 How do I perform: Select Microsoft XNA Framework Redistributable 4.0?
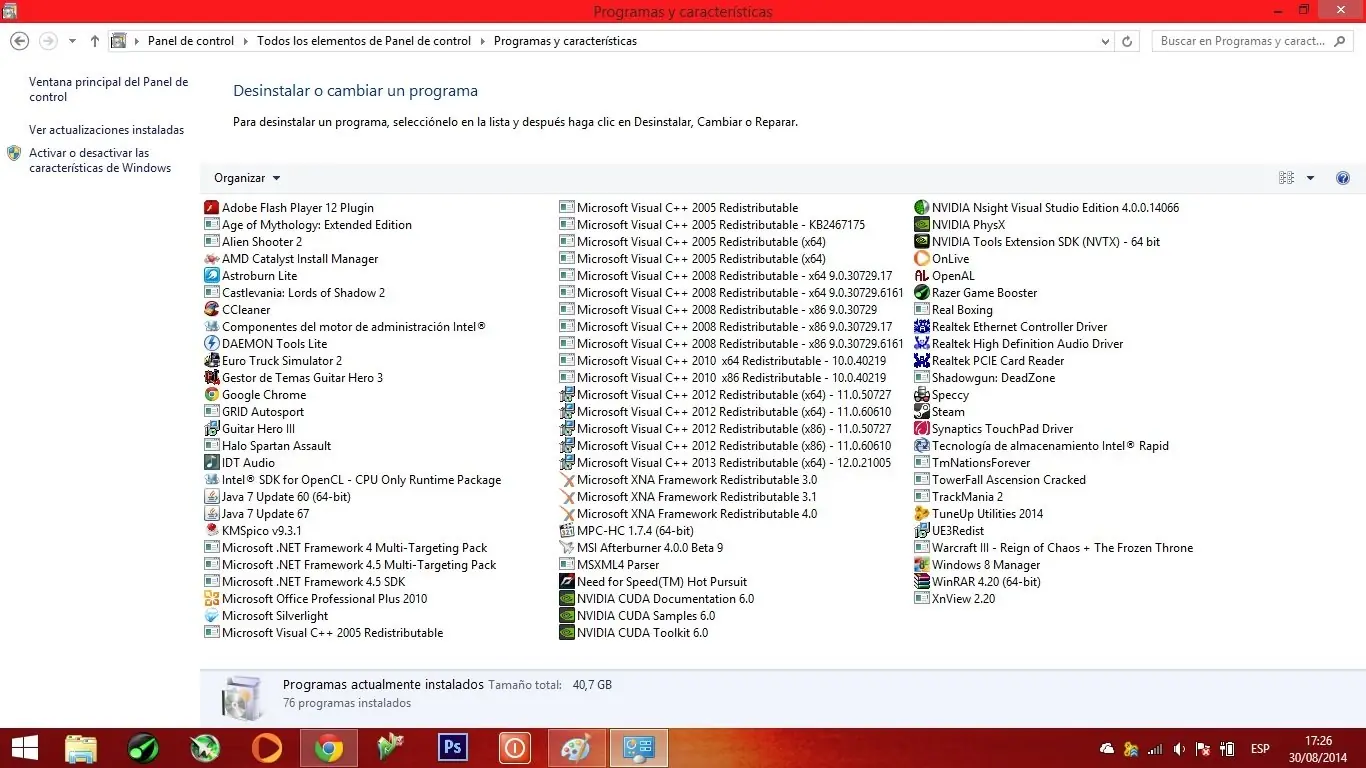tap(688, 514)
